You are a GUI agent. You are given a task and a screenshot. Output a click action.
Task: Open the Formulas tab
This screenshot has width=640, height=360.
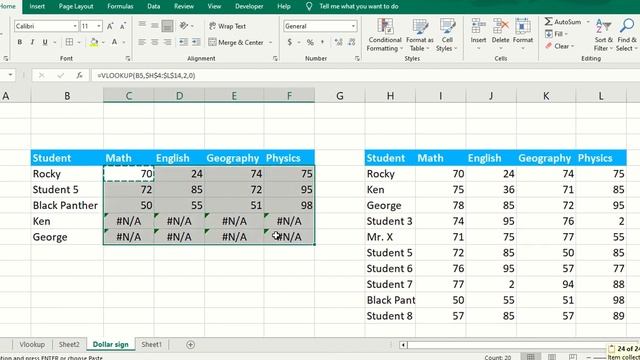[x=120, y=6]
